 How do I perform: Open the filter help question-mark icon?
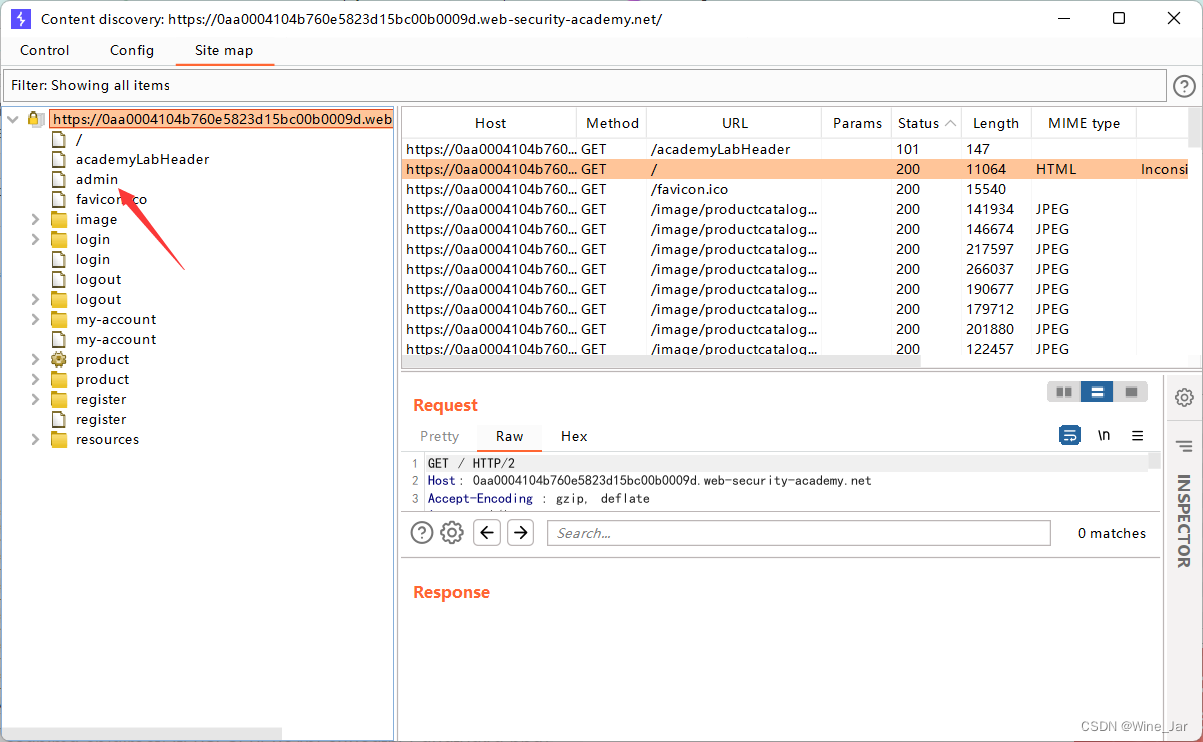point(1184,86)
